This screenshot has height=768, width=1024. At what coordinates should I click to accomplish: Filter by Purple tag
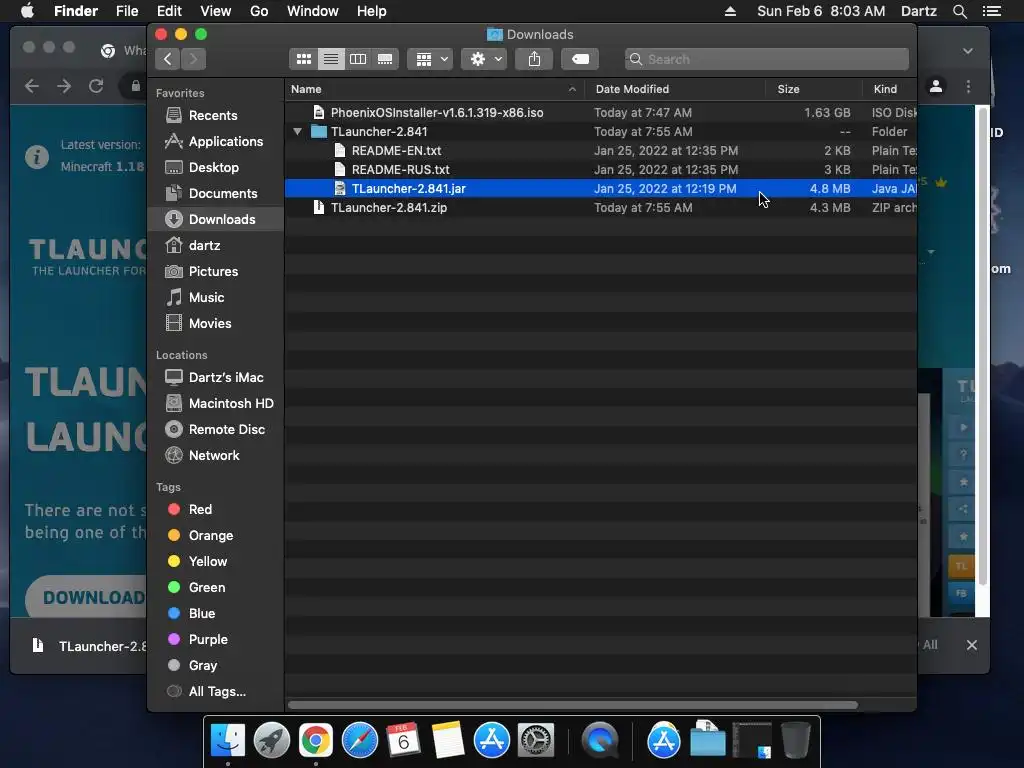[x=216, y=640]
